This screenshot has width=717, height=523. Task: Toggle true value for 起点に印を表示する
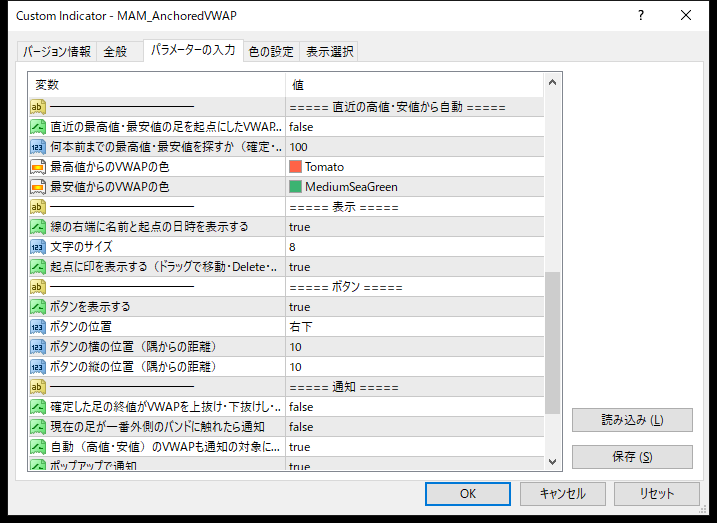415,267
